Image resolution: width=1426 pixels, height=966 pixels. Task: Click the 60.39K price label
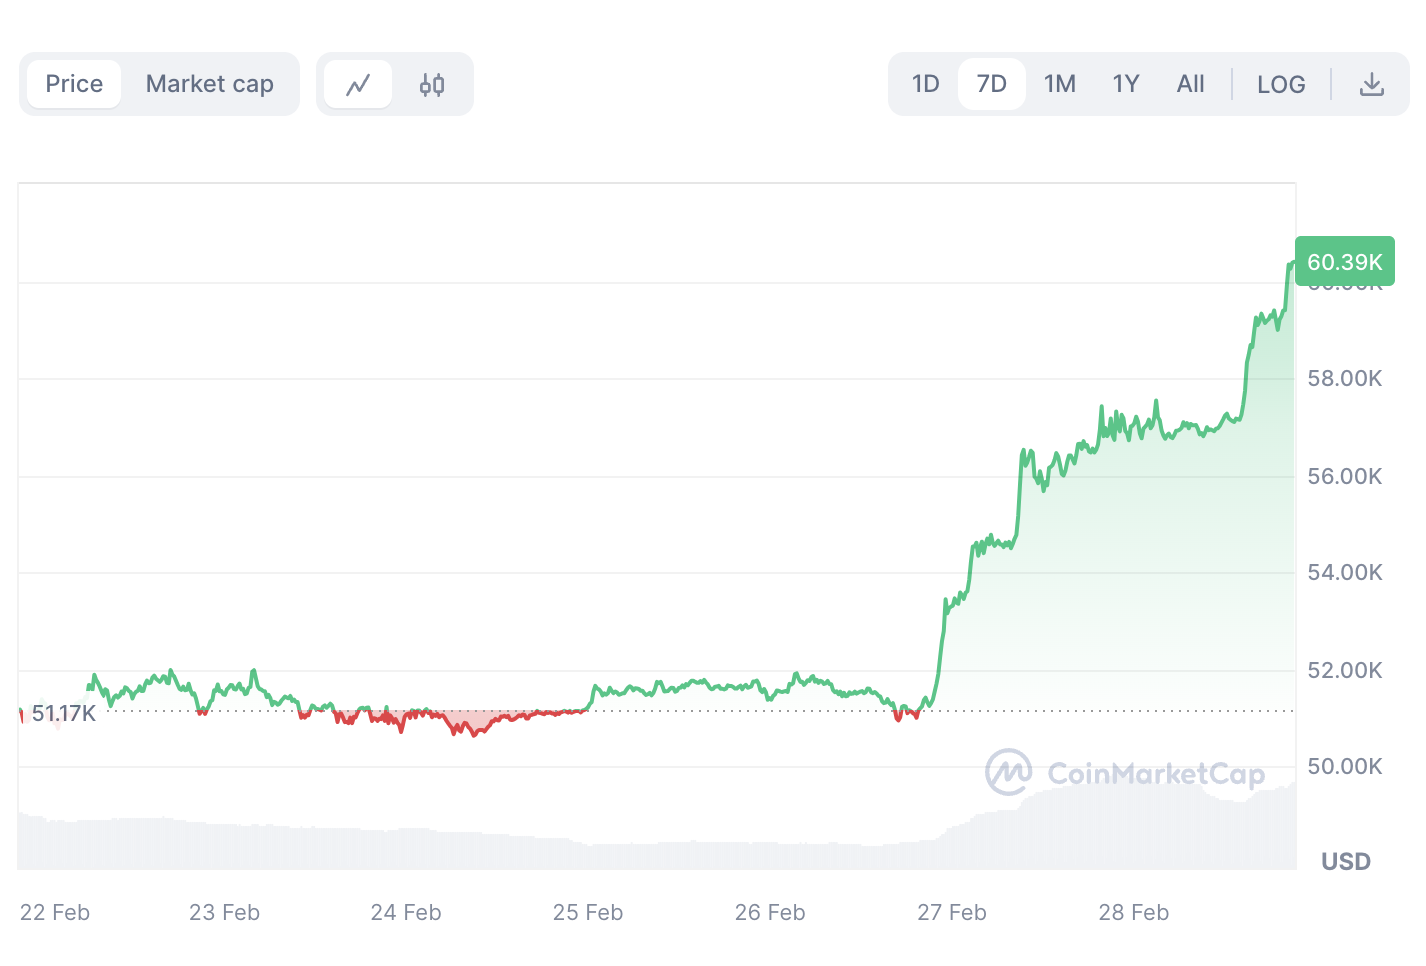pyautogui.click(x=1345, y=261)
